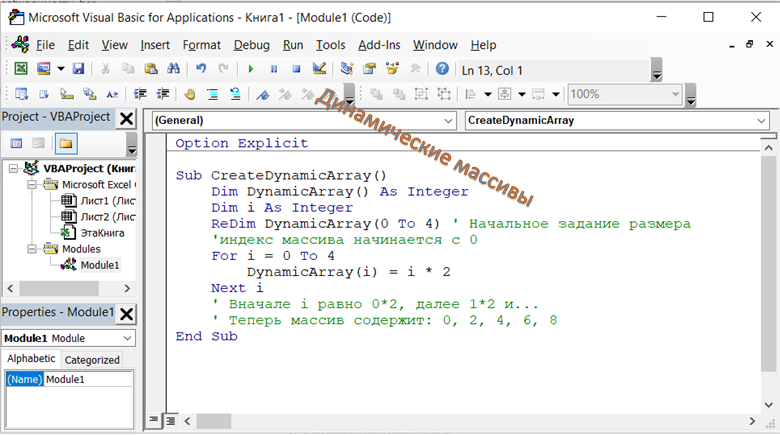Screen dimensions: 780x435
Task: Click View Code icon in Project panel
Action: (x=16, y=144)
